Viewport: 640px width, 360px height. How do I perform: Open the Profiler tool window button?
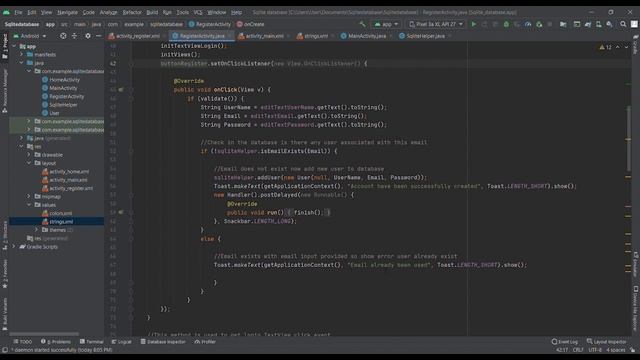click(x=205, y=342)
